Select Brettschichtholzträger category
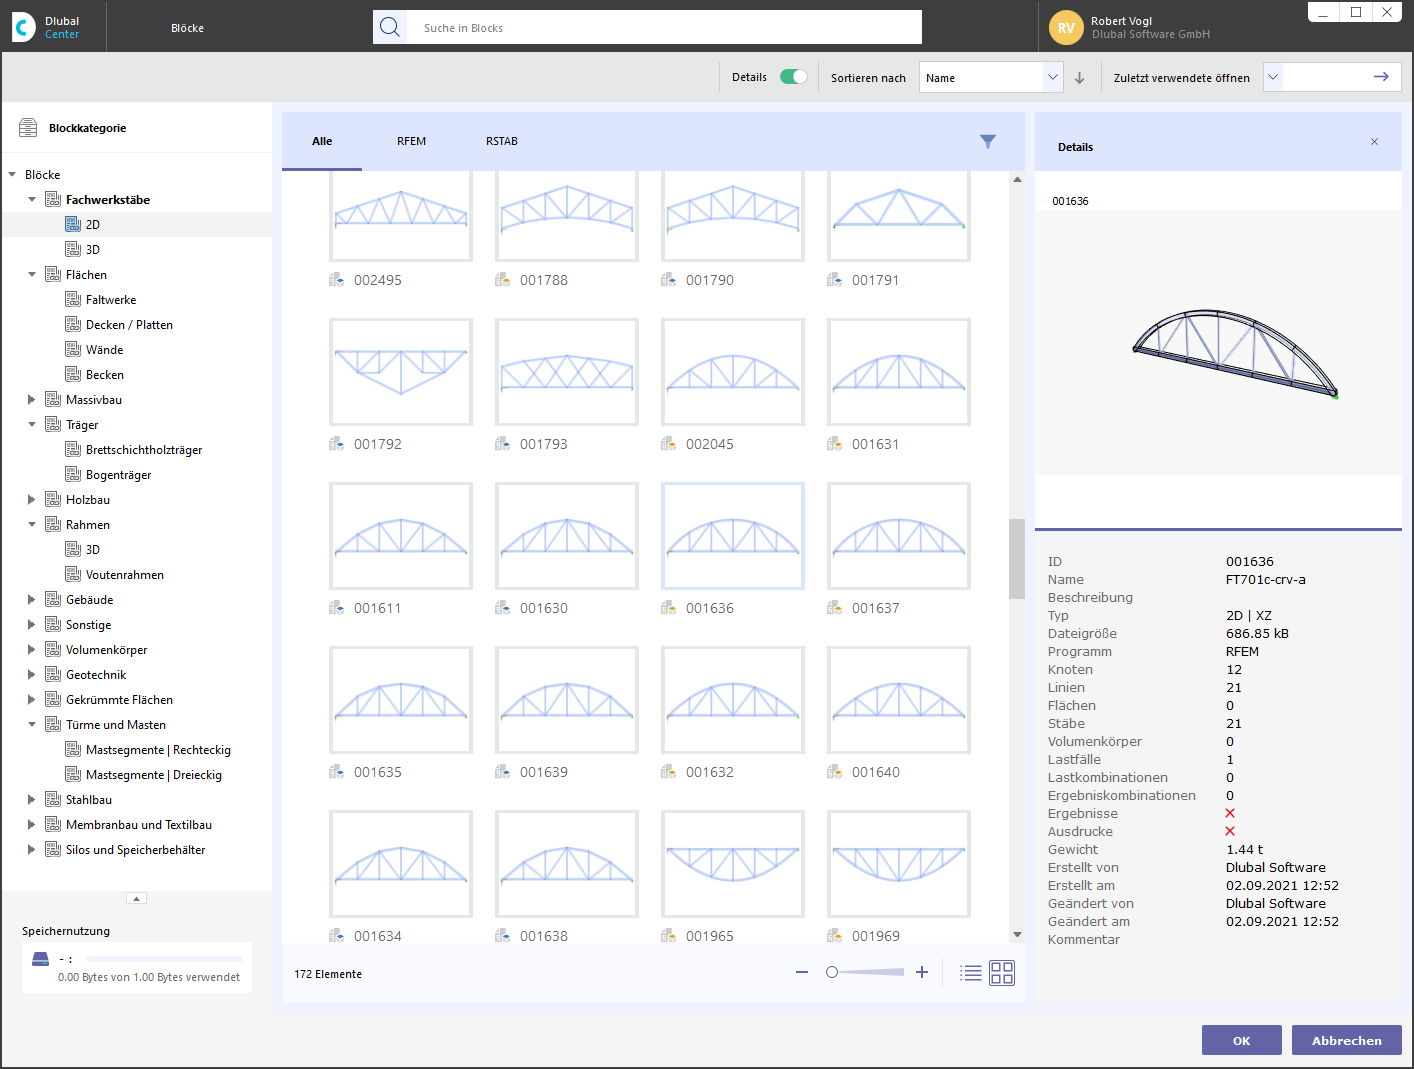This screenshot has height=1069, width=1414. pos(144,450)
